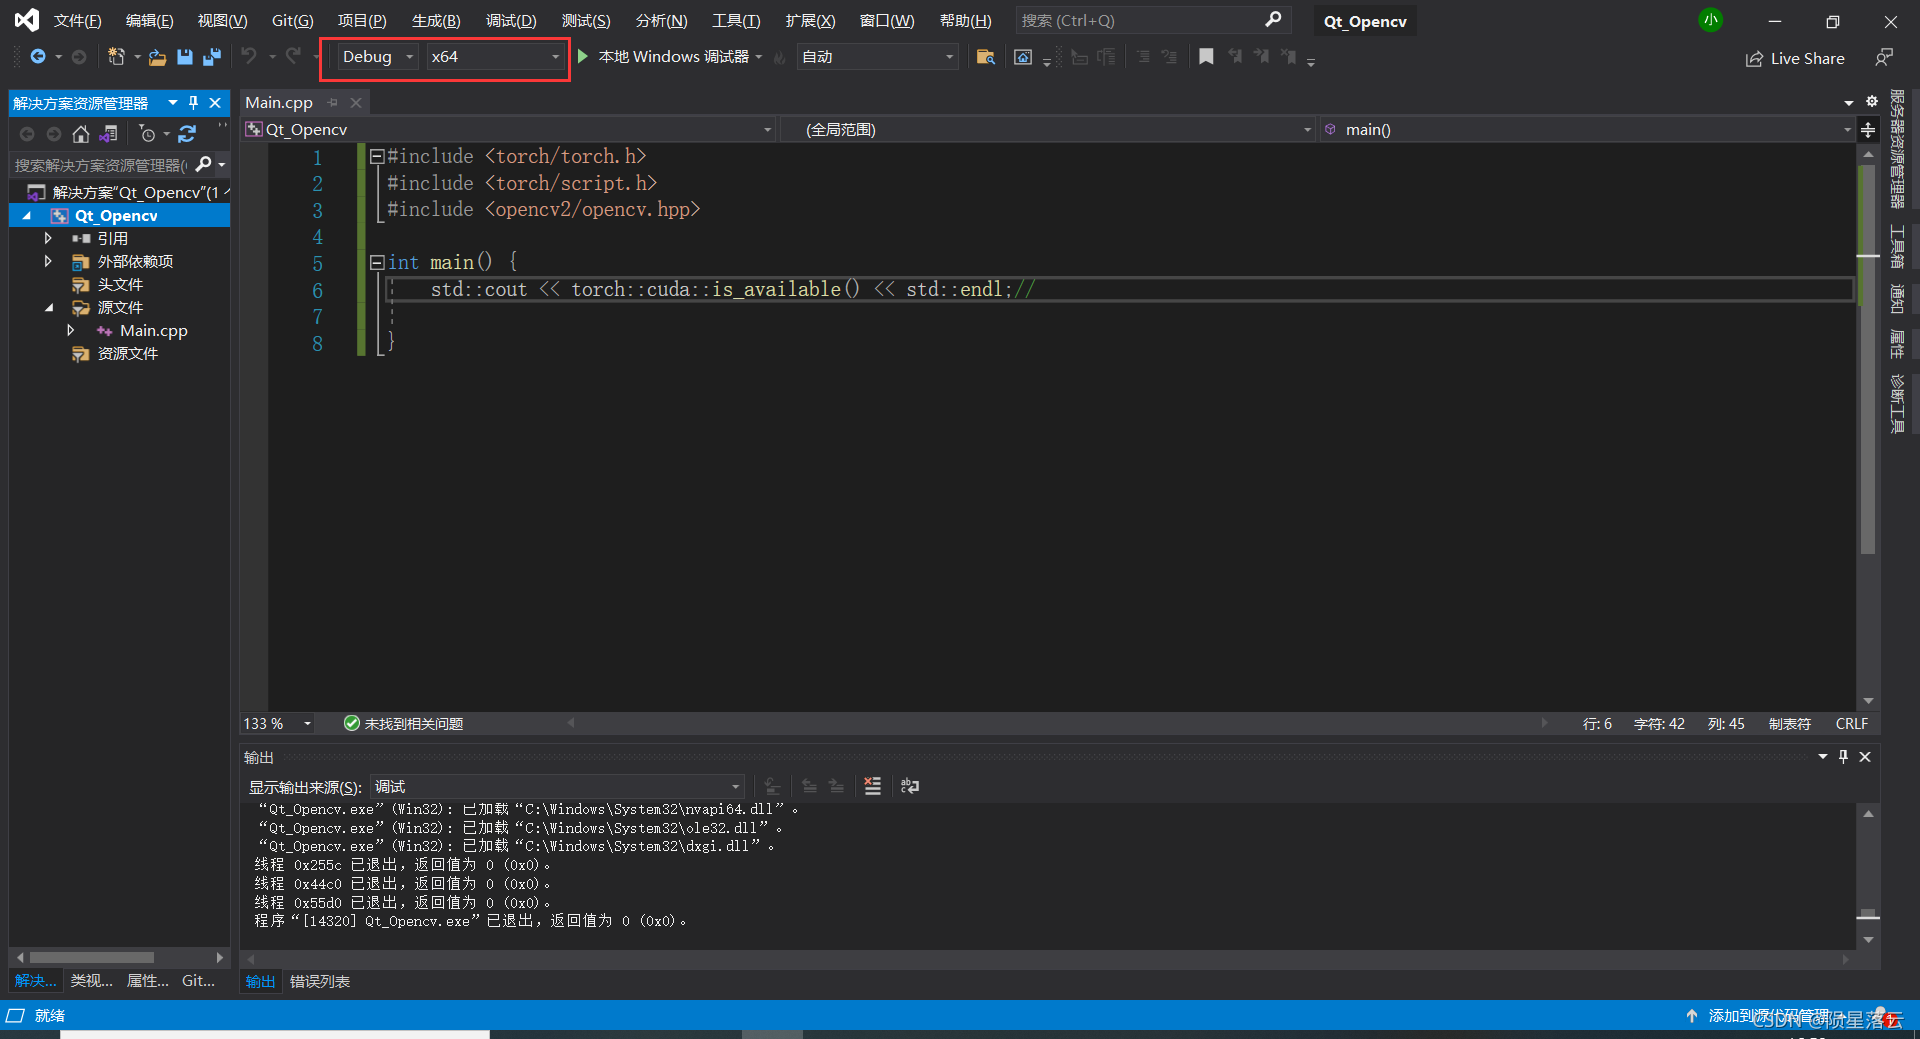Toggle word wrap in the output window

[908, 786]
